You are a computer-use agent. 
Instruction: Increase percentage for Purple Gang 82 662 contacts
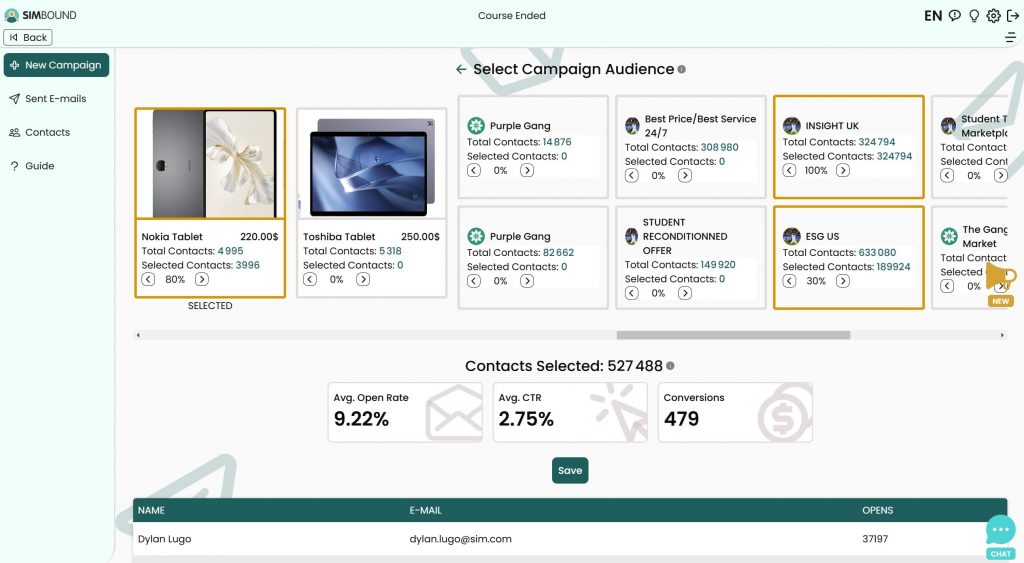[527, 281]
